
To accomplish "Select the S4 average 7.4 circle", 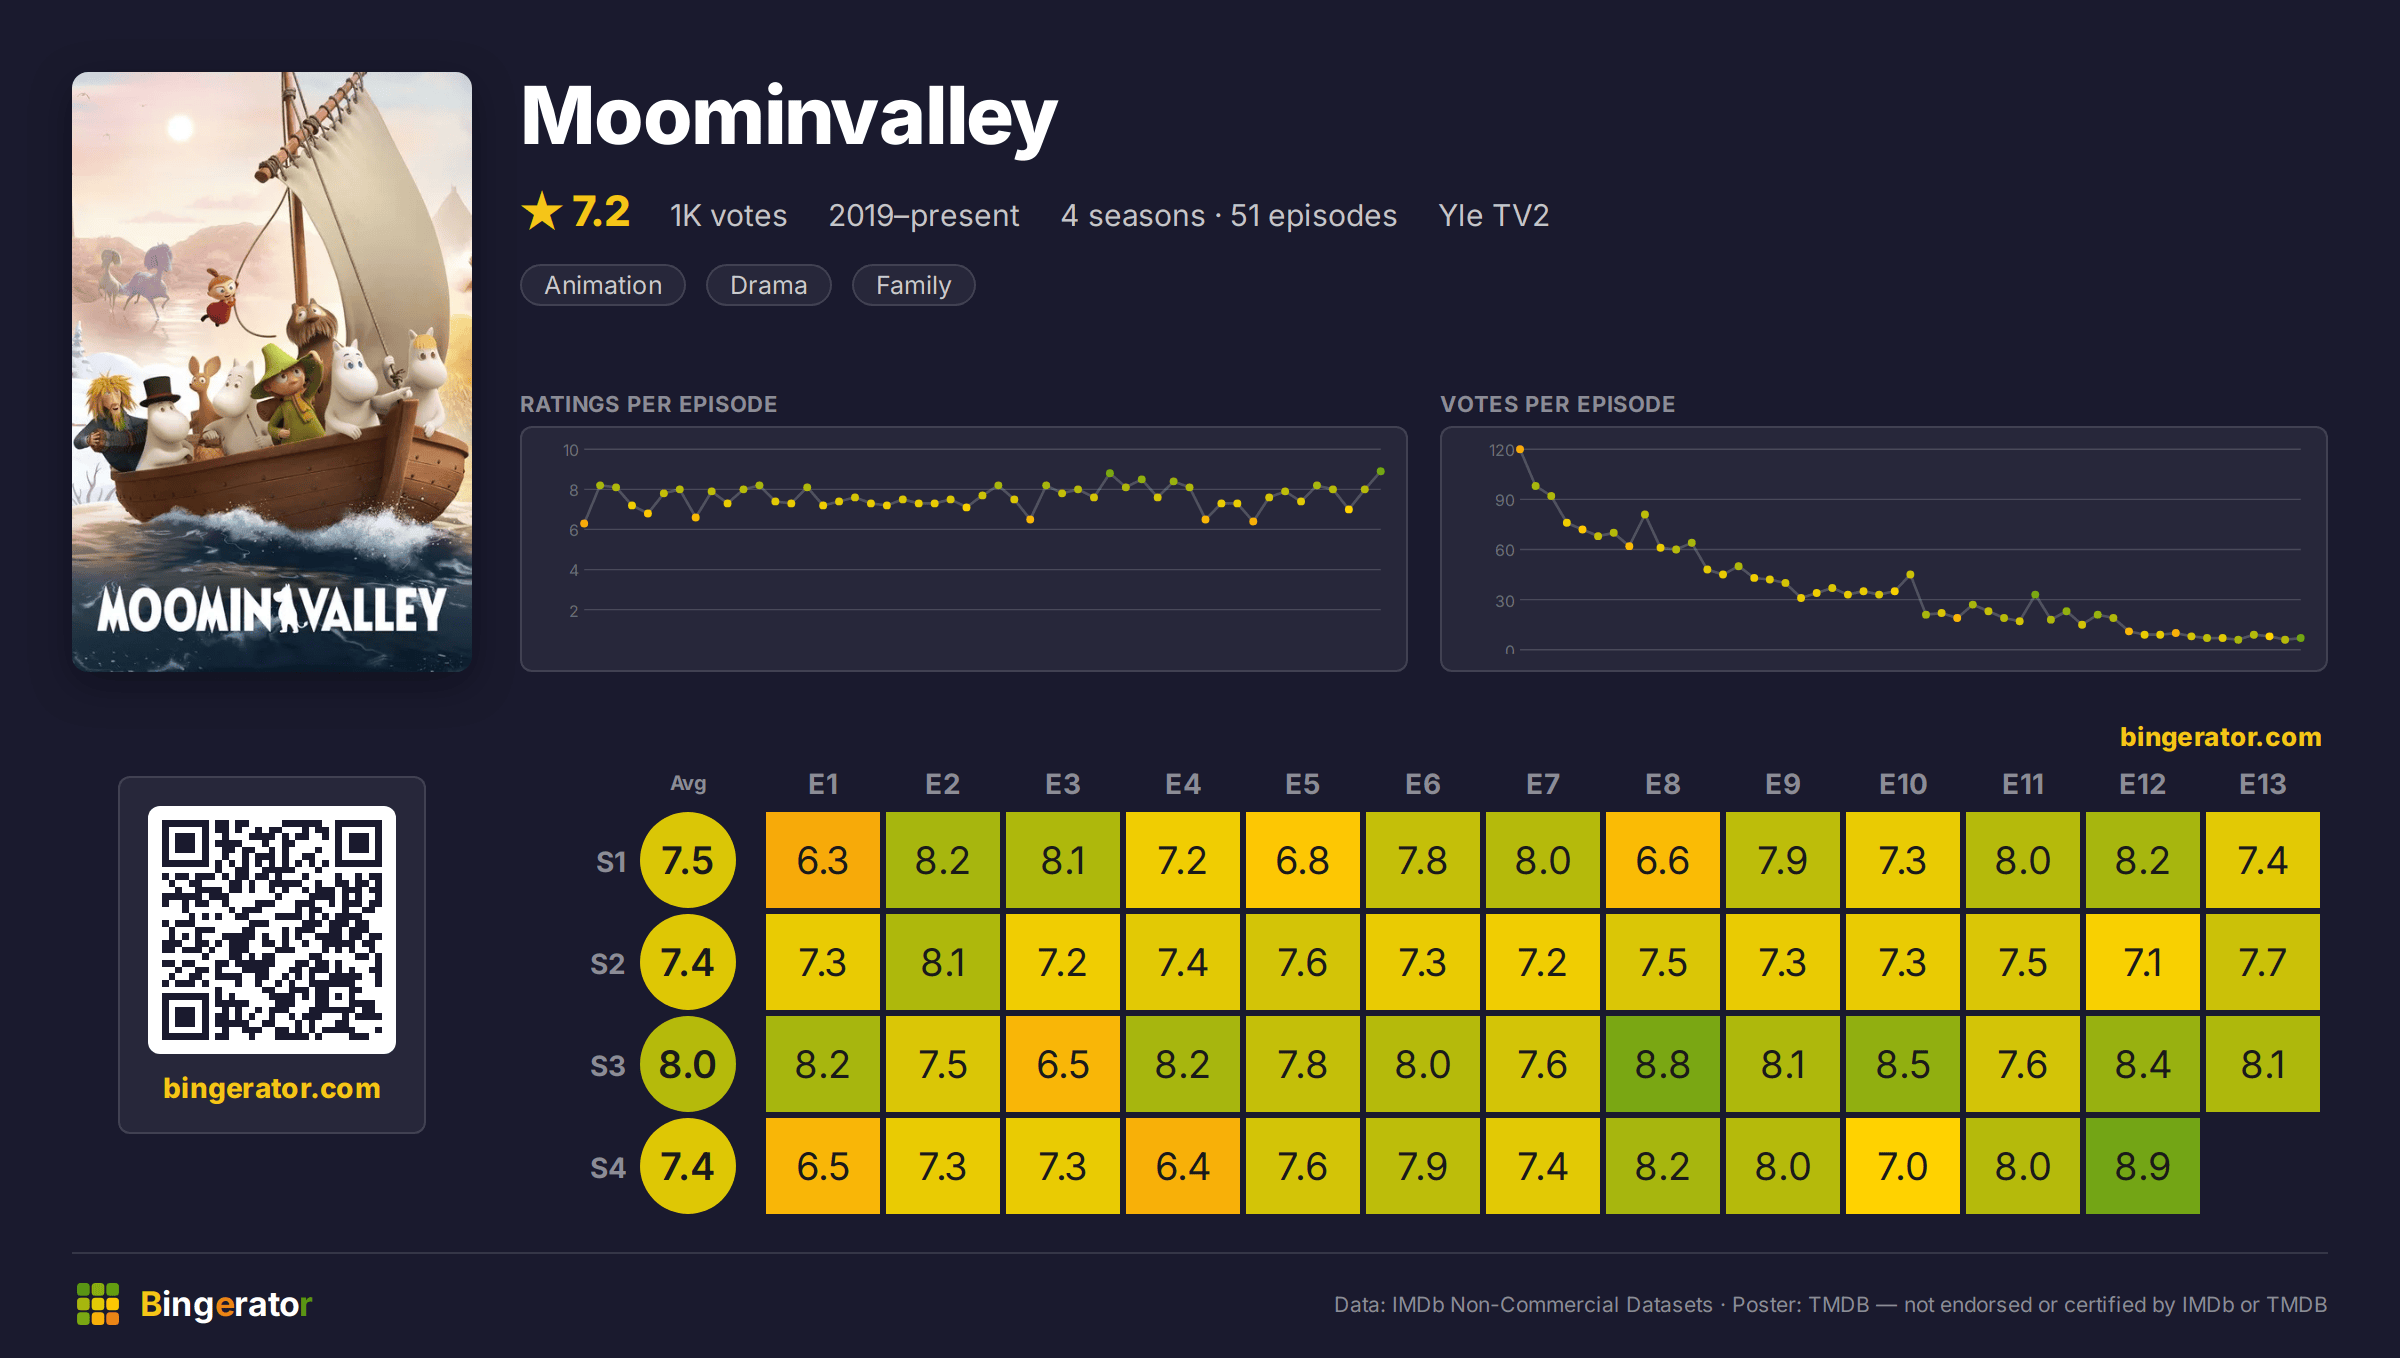I will tap(688, 1167).
